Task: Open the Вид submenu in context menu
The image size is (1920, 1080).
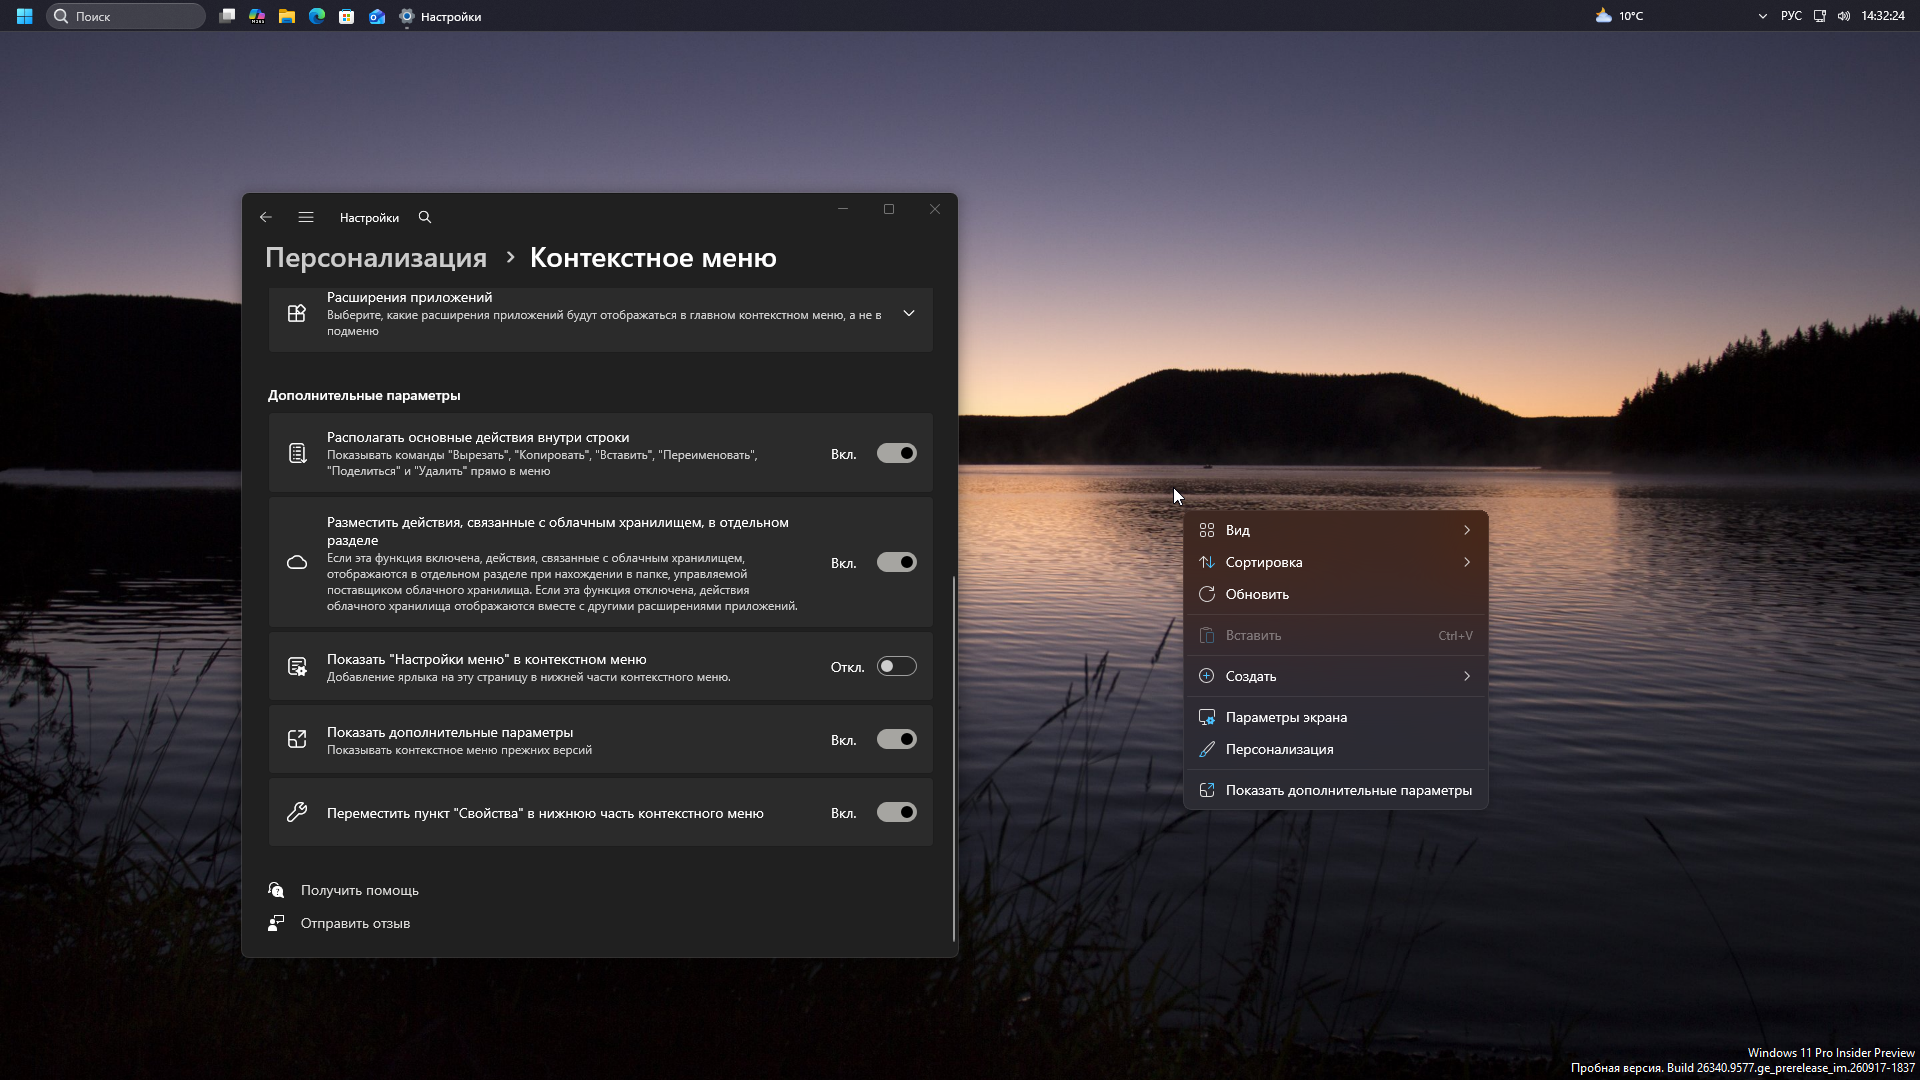Action: tap(1336, 531)
